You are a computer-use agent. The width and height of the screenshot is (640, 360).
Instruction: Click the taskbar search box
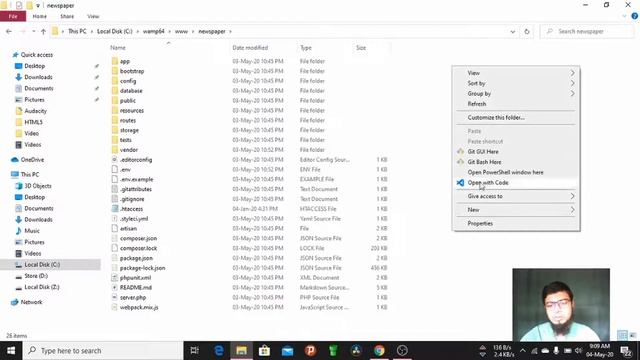tap(103, 351)
